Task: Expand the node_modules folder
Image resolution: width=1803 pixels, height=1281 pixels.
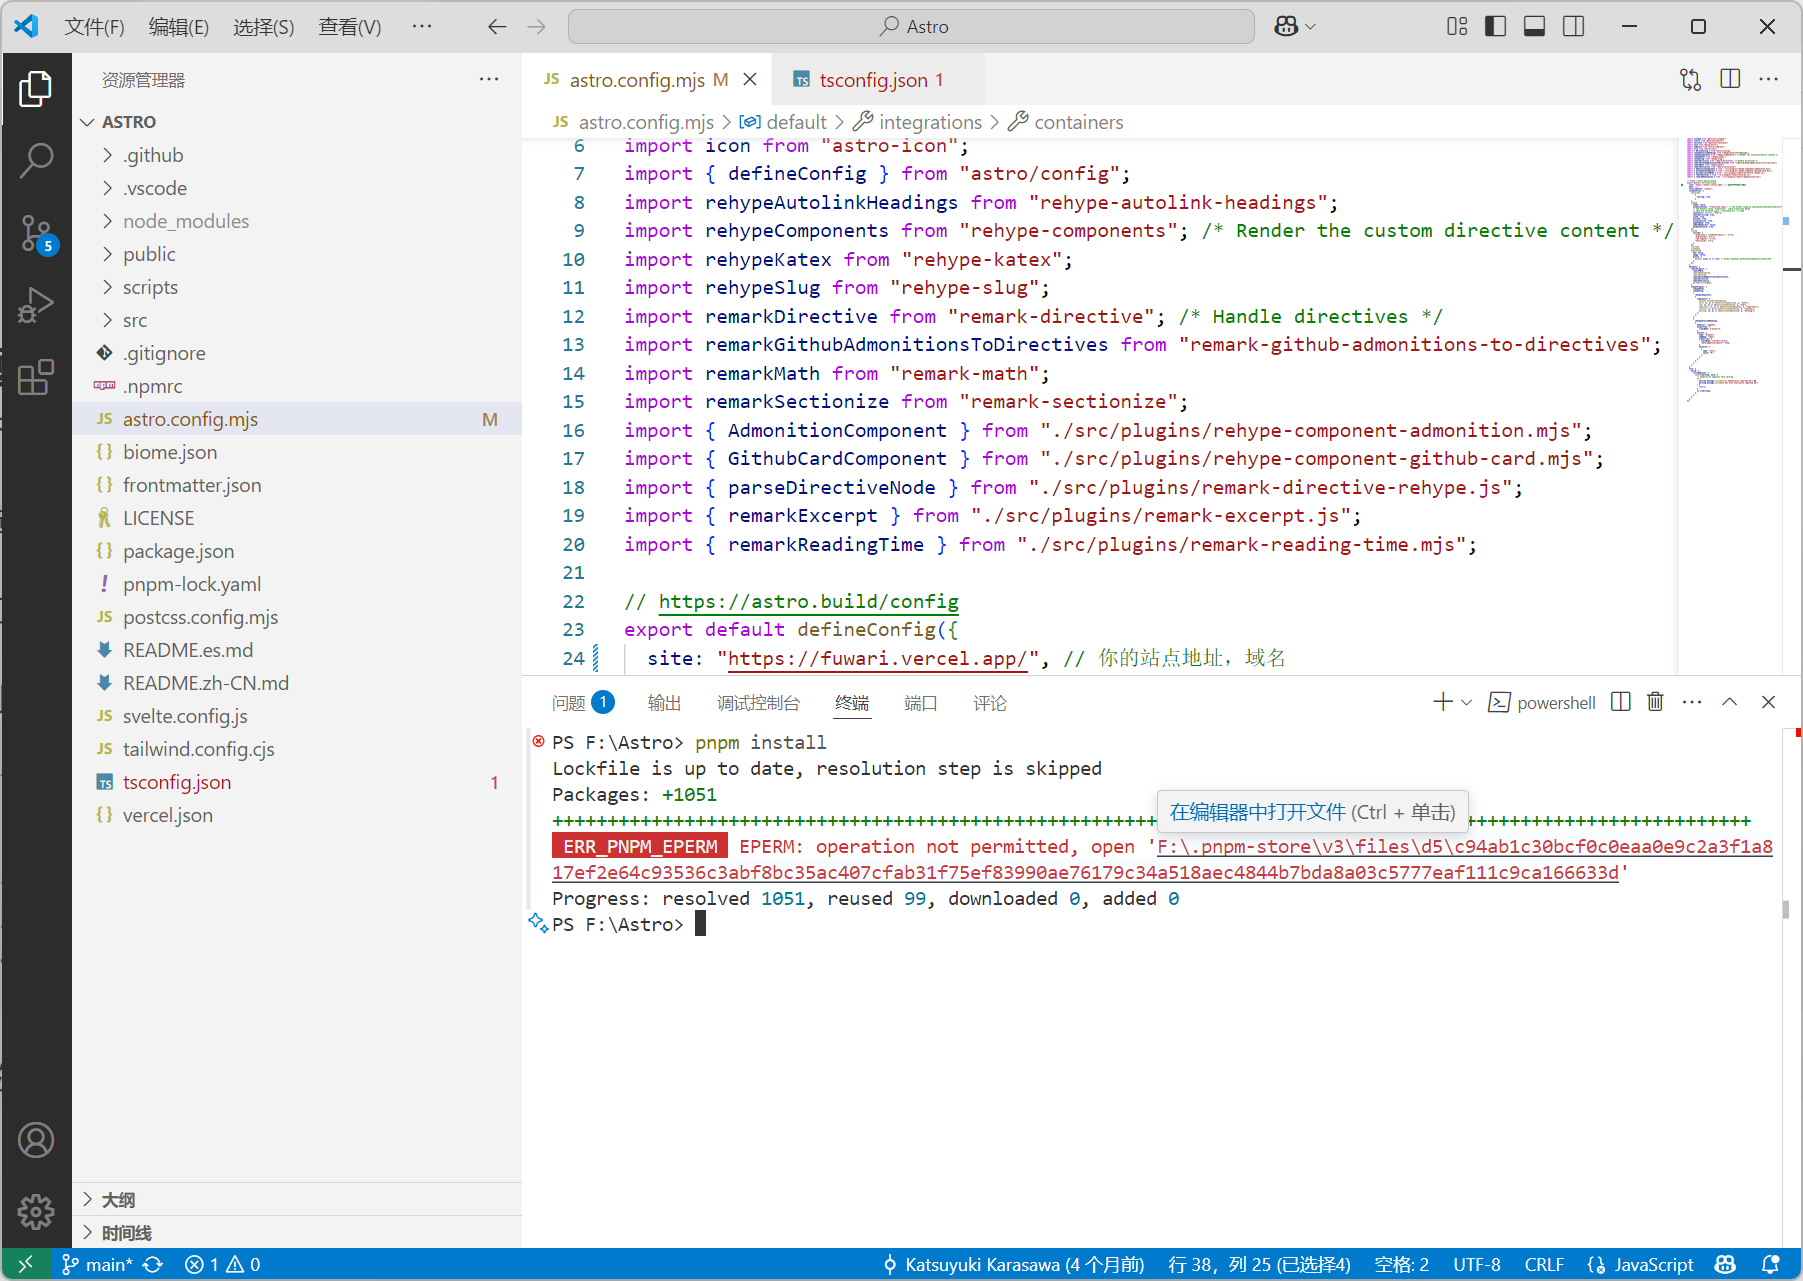Action: point(297,221)
